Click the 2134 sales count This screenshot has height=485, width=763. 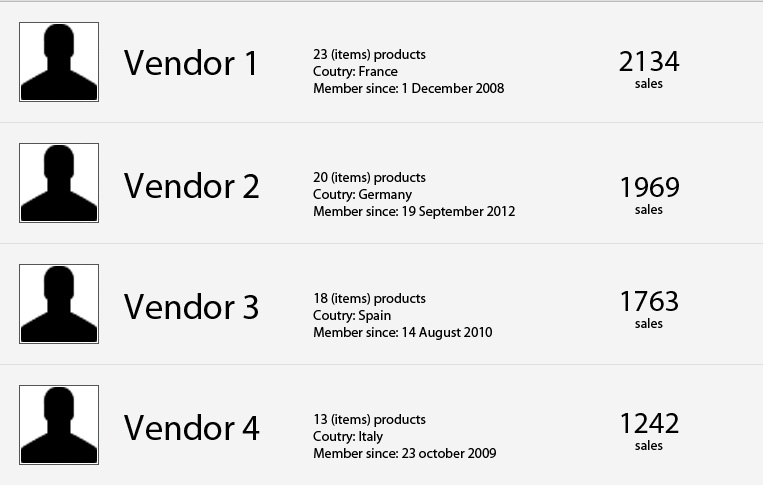[x=649, y=62]
